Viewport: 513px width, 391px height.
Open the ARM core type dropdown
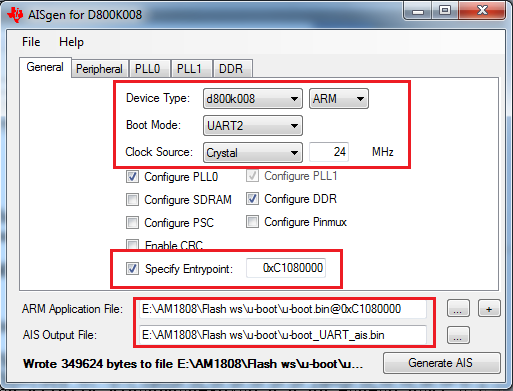(x=339, y=99)
